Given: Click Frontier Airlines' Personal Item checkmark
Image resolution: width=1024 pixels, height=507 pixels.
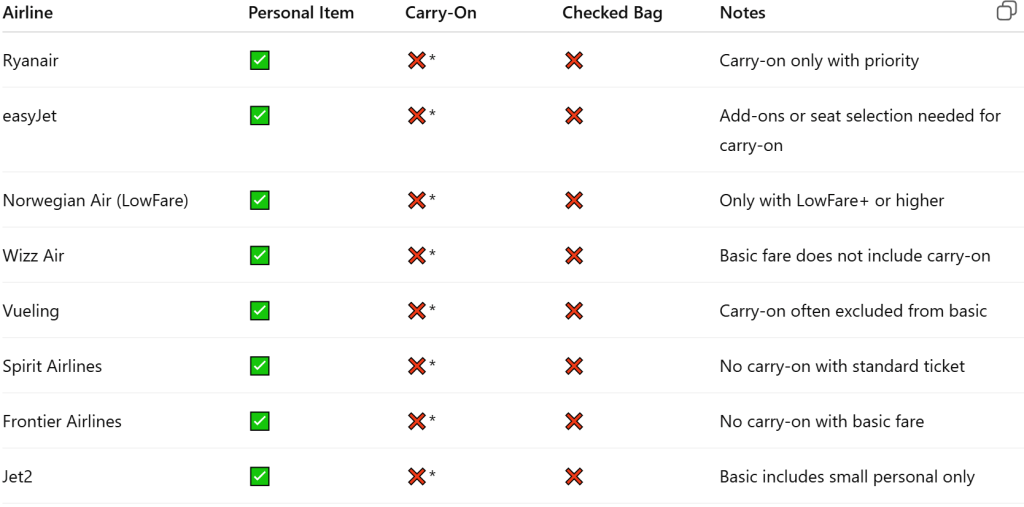Looking at the screenshot, I should [x=259, y=421].
